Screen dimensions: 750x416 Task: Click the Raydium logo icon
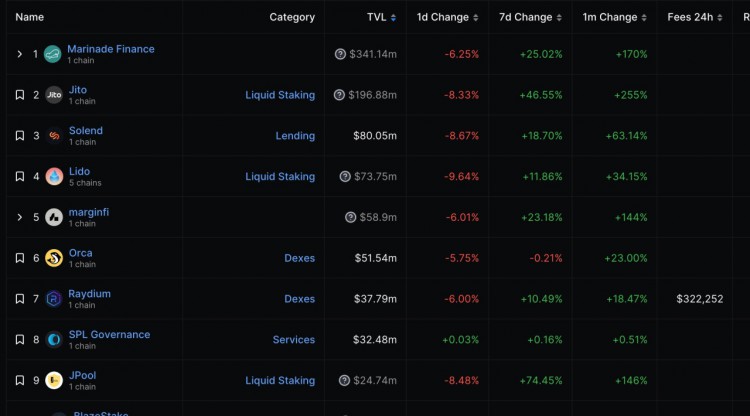54,299
